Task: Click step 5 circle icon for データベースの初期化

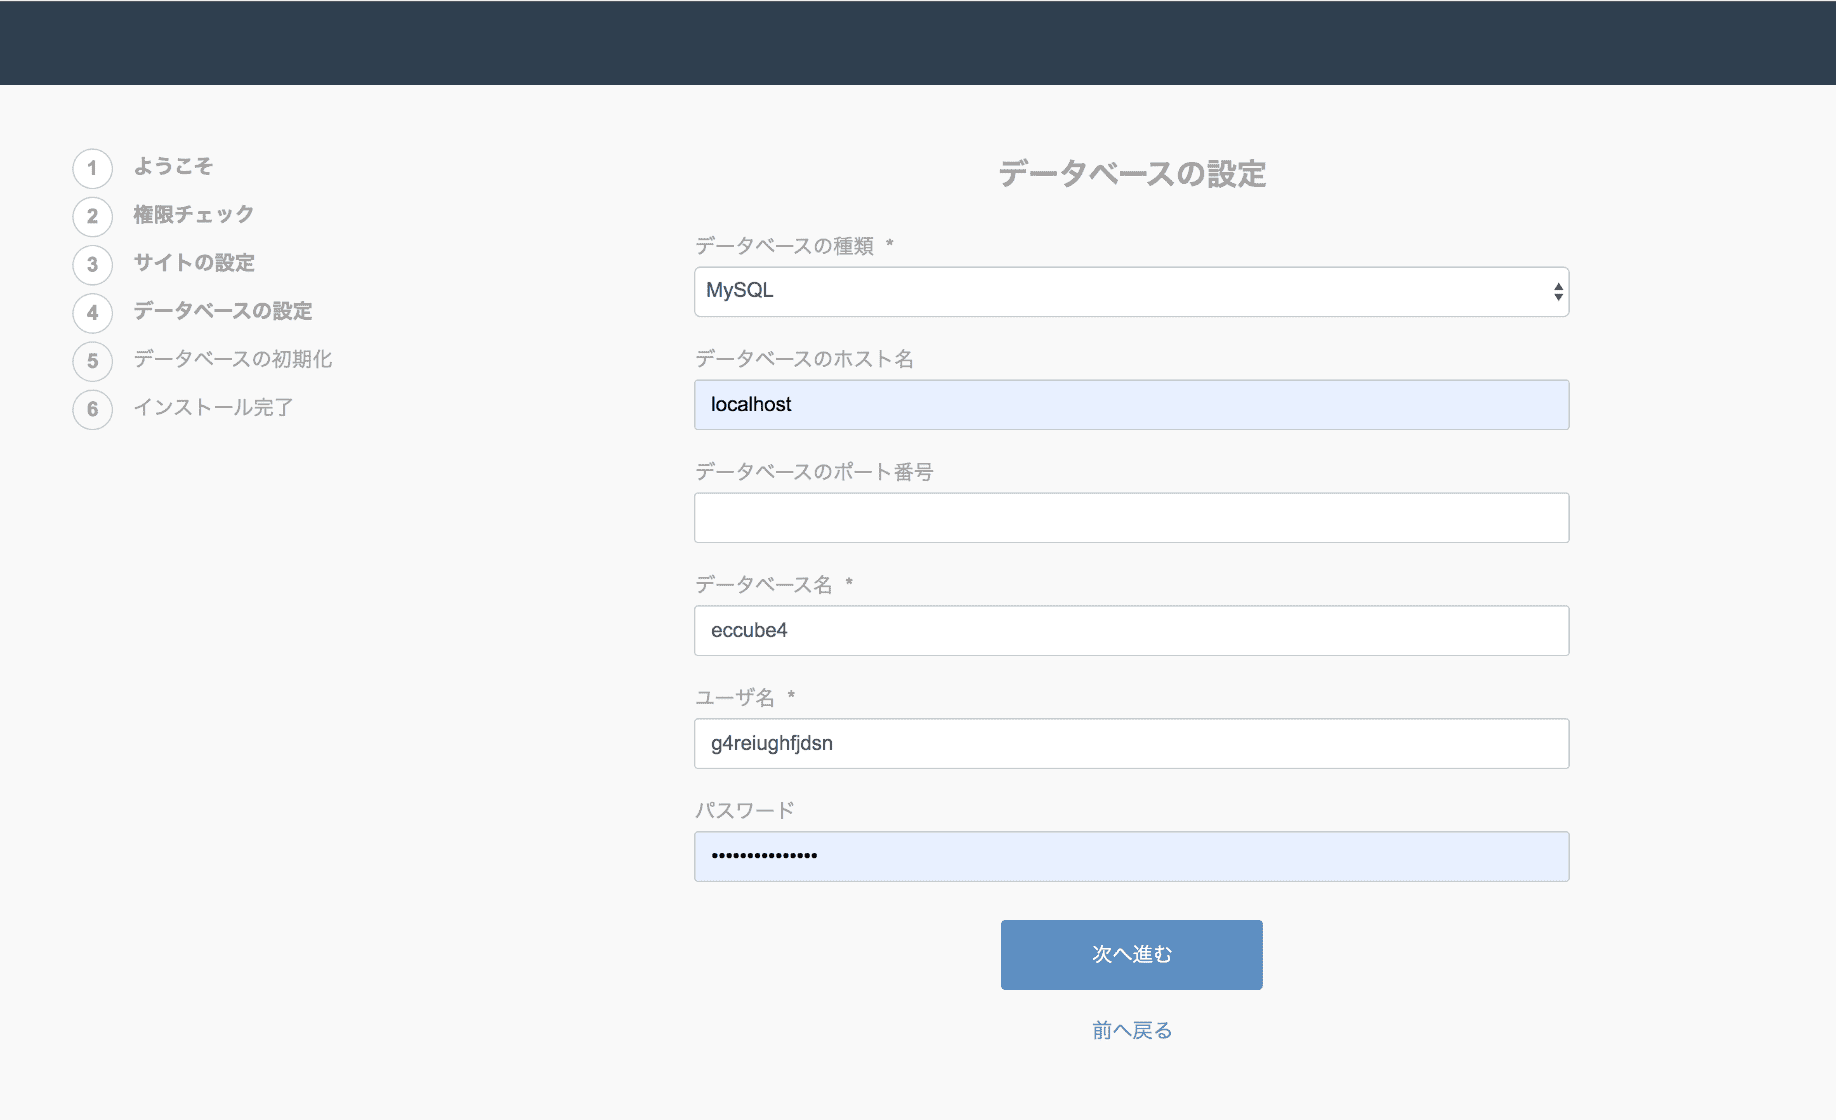Action: pos(93,361)
